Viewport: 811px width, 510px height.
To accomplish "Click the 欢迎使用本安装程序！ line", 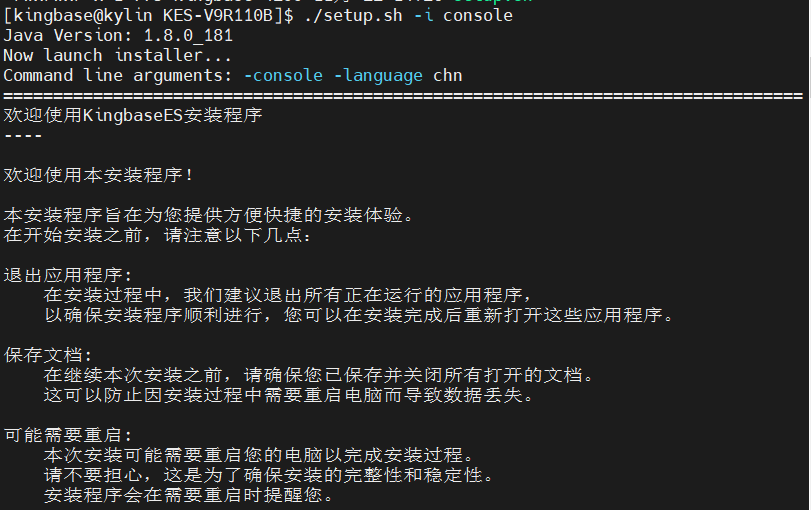I will (99, 175).
